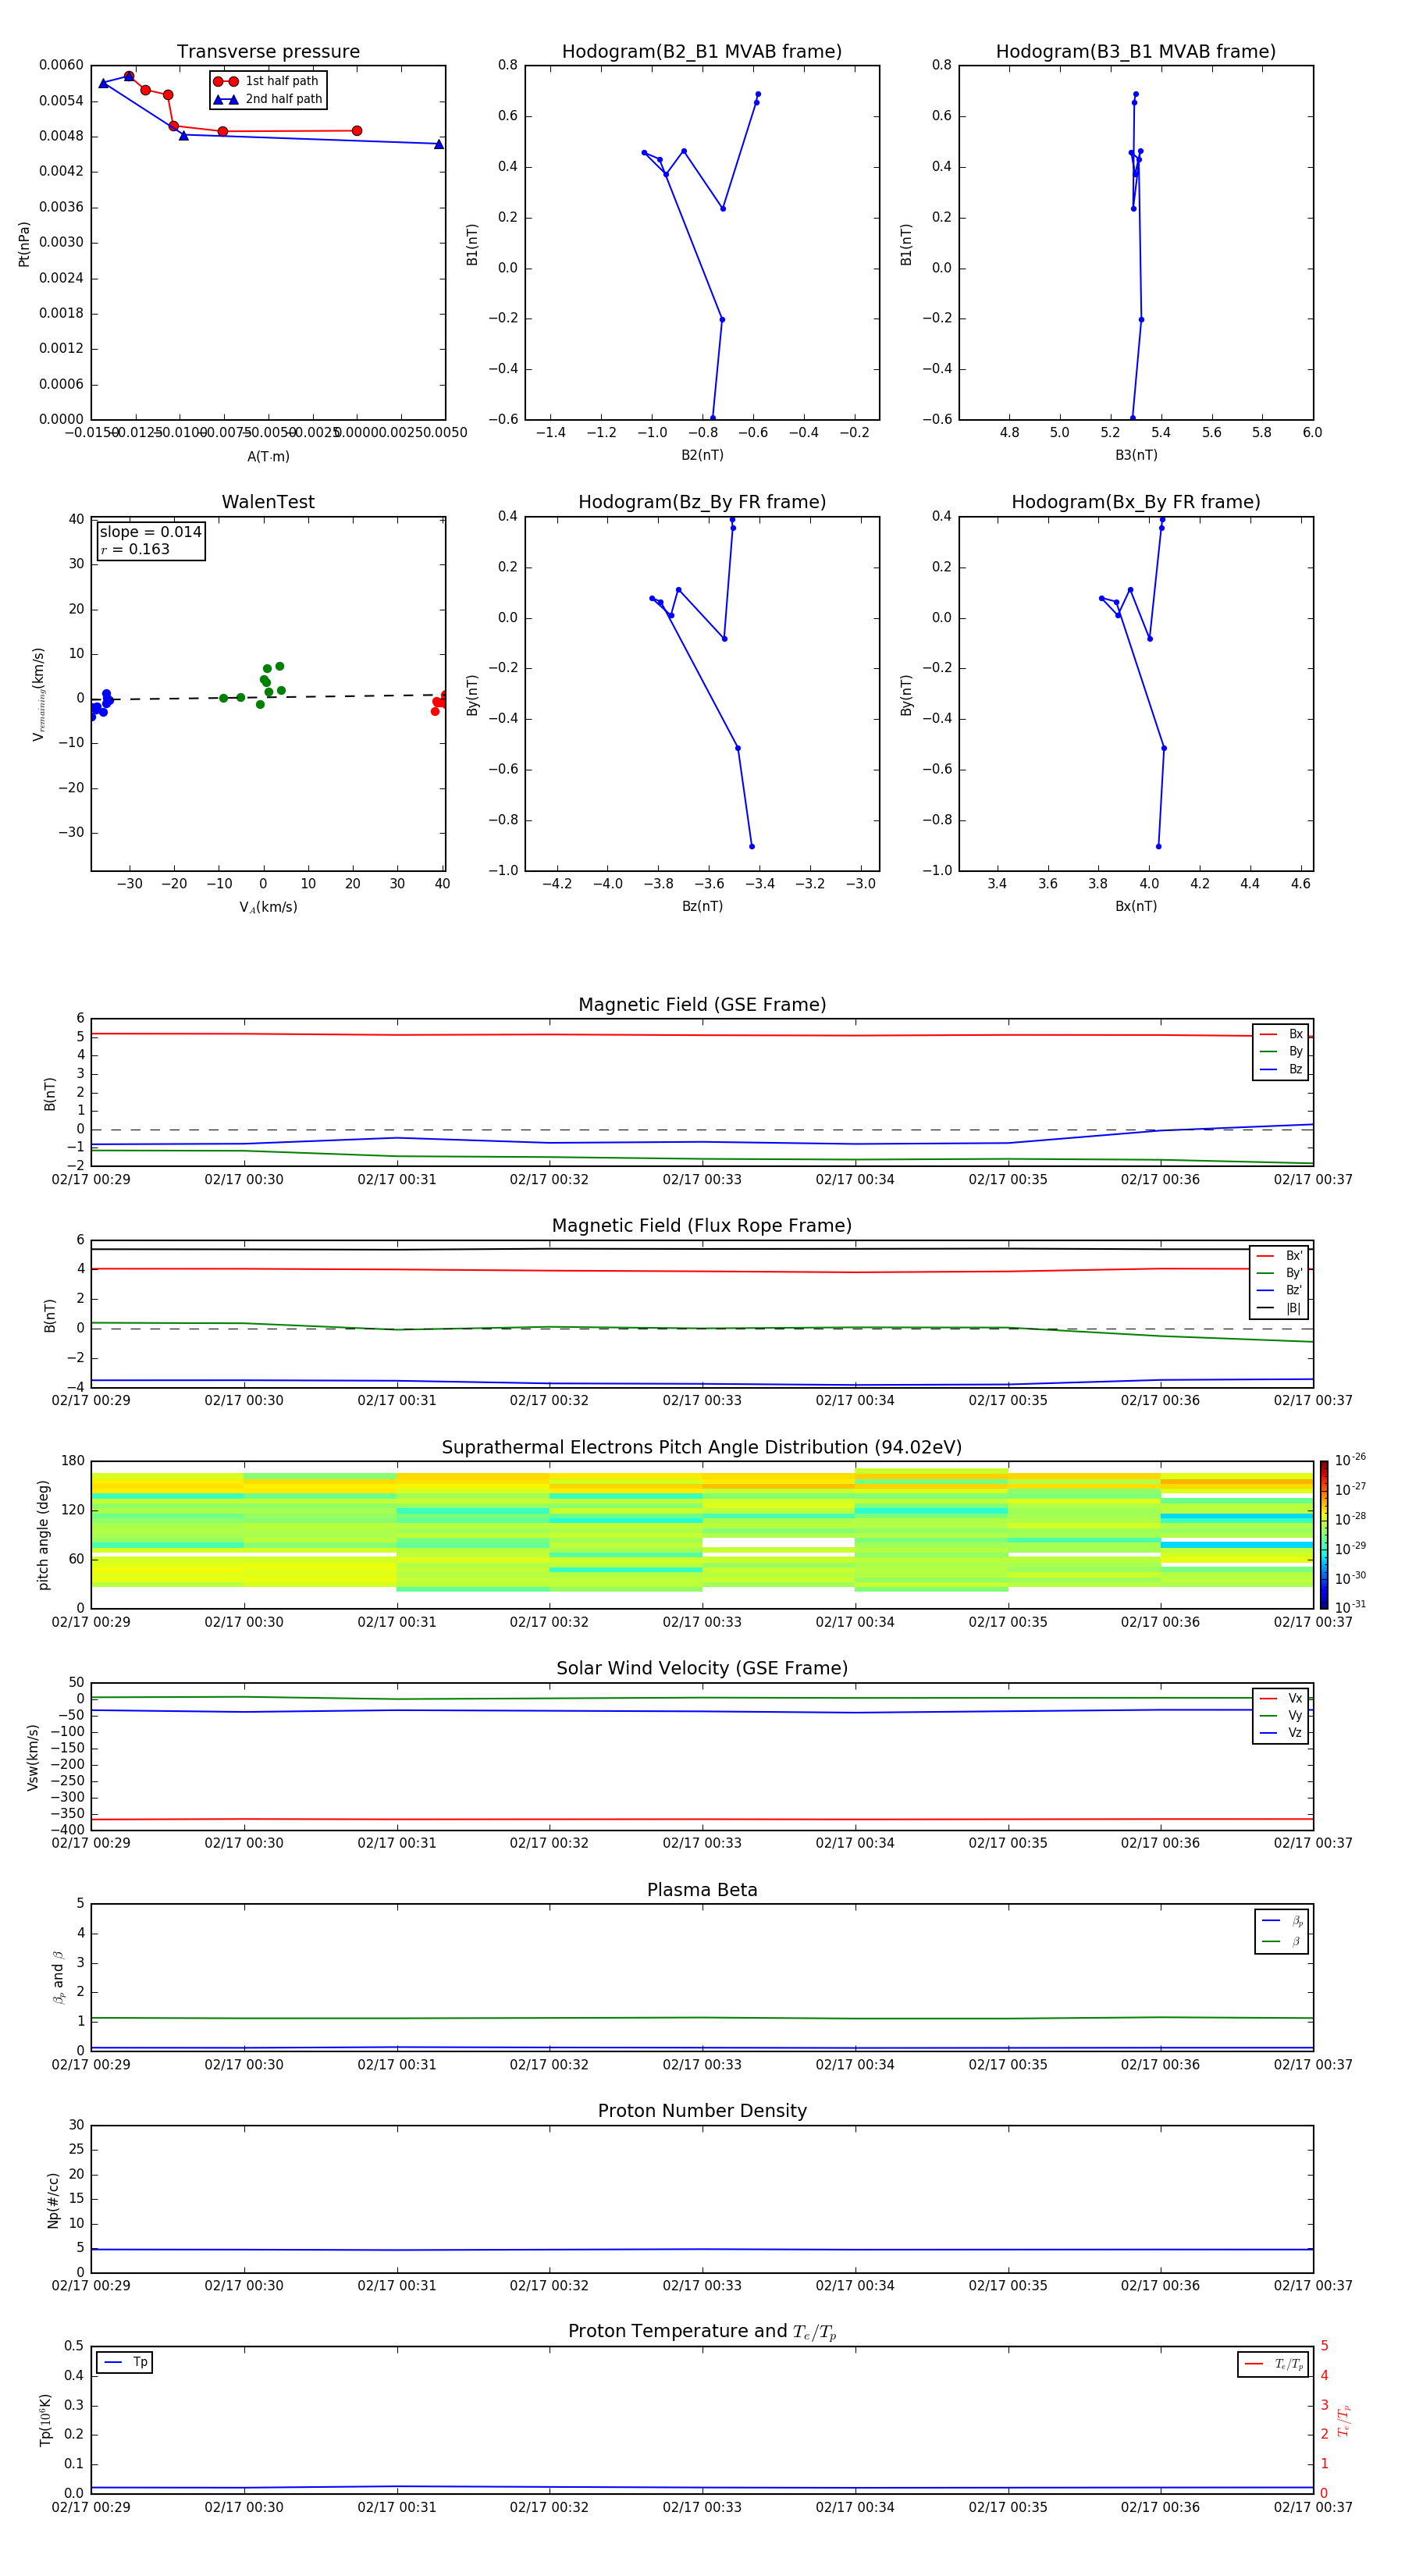1405x2576 pixels.
Task: Click the 'Np(#/cc)' y-axis label
Action: [x=53, y=2200]
